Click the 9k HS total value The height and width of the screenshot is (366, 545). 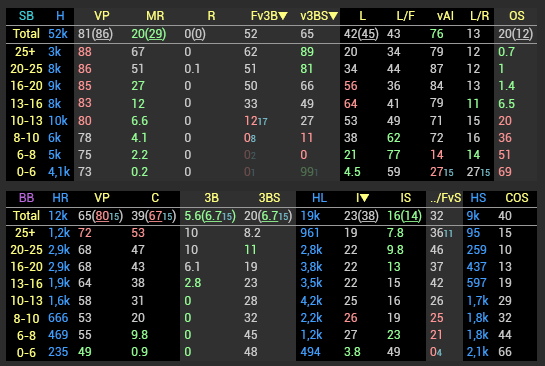[x=473, y=216]
